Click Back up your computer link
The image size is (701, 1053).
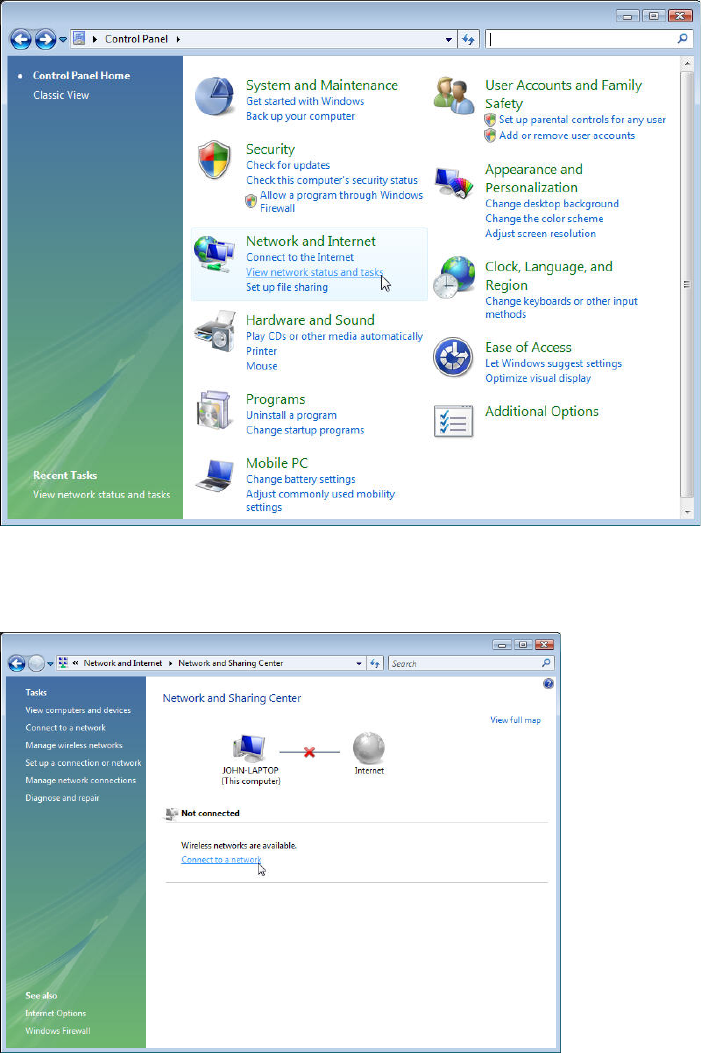[300, 116]
